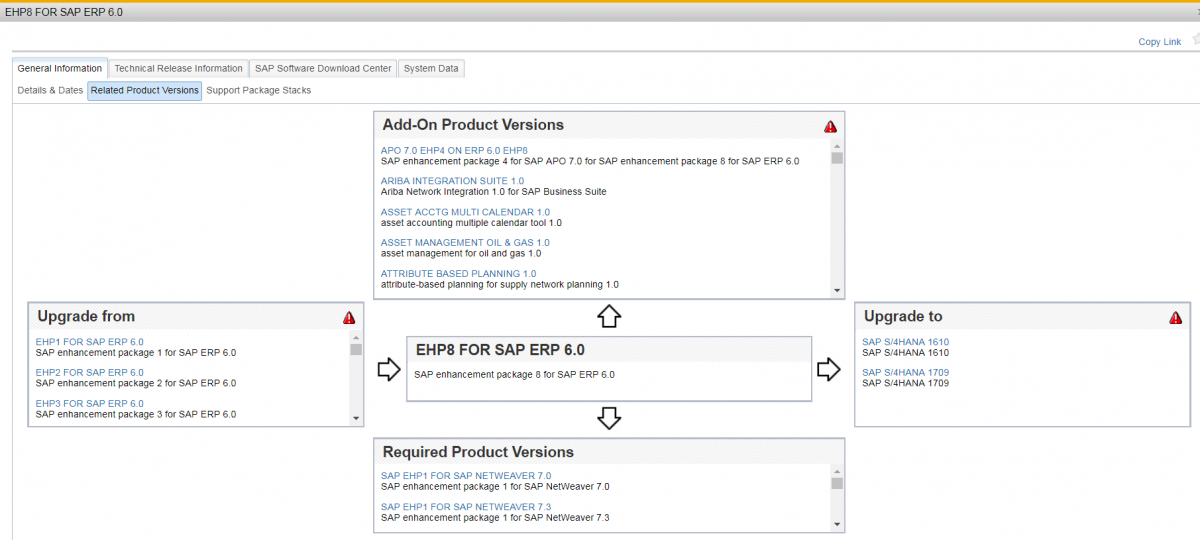This screenshot has height=540, width=1200.
Task: Click the favorite star icon beside Copy Link
Action: click(1196, 40)
